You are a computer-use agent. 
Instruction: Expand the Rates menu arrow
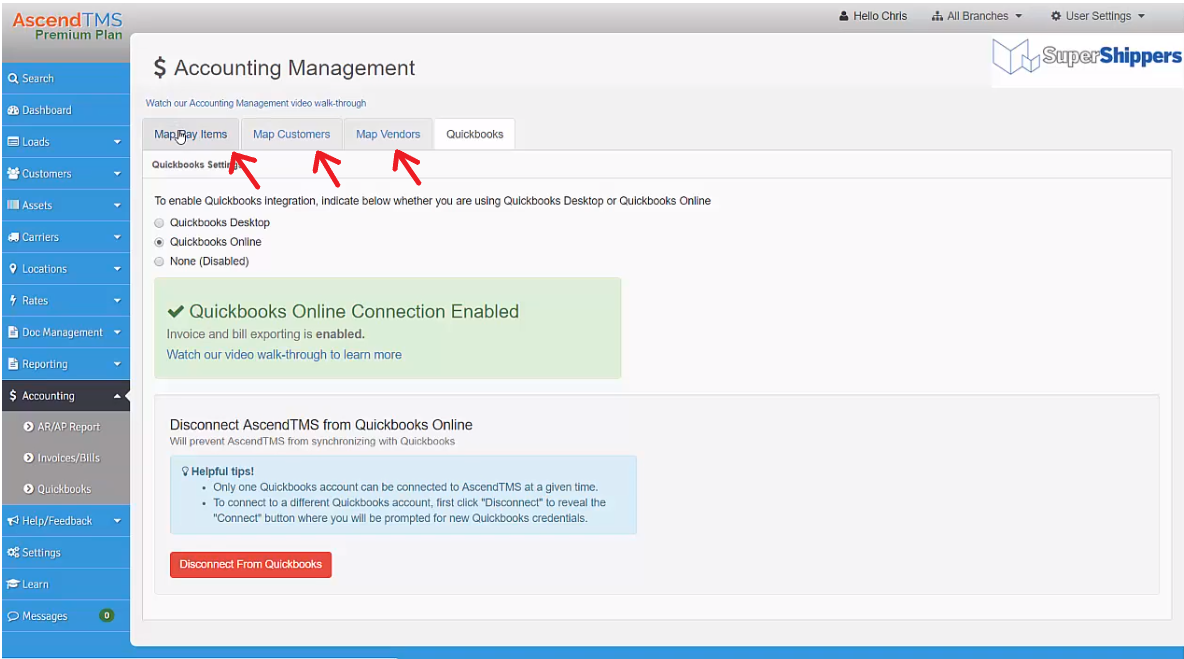pyautogui.click(x=117, y=300)
